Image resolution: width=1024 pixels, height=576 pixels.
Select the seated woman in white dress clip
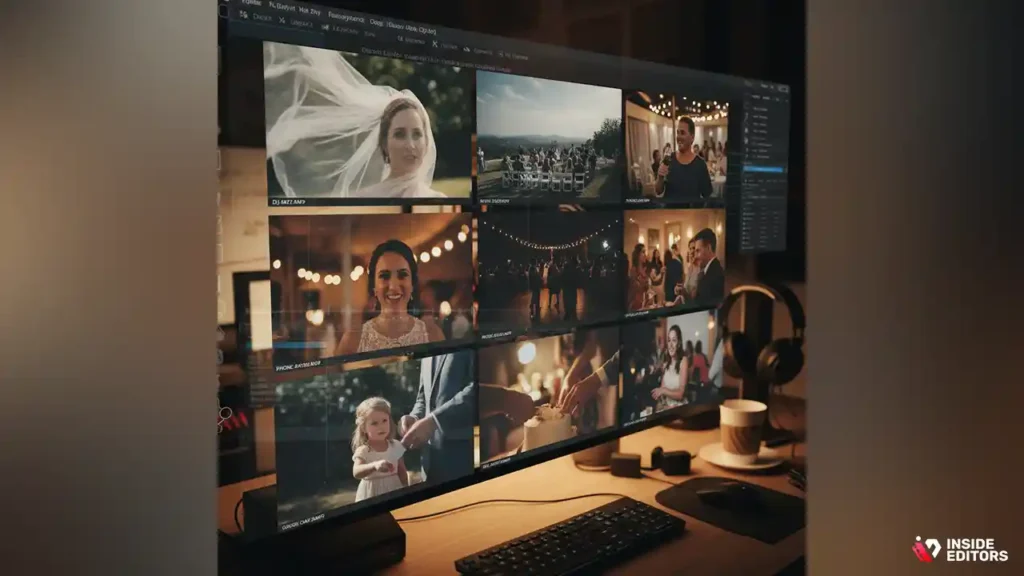[671, 368]
